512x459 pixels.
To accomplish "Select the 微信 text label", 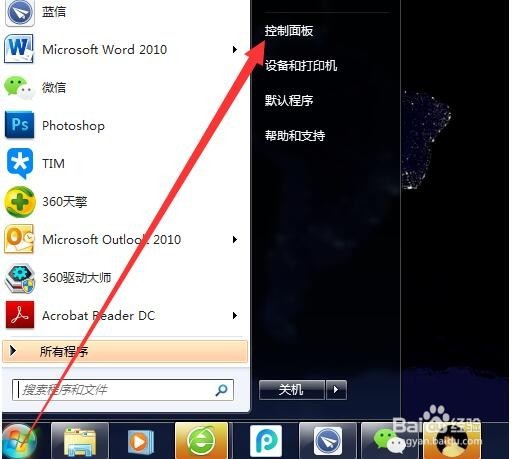I will pyautogui.click(x=54, y=88).
